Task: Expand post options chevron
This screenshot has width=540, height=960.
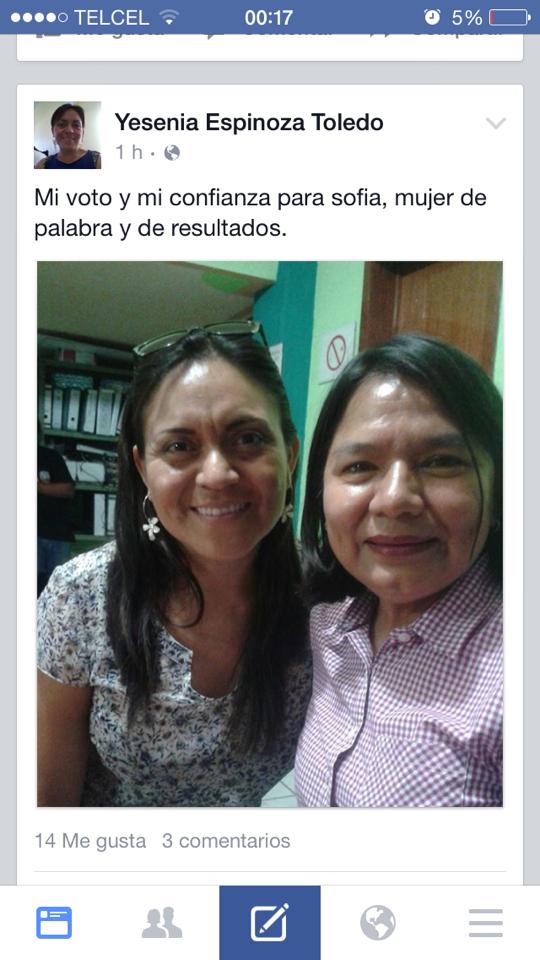Action: click(496, 123)
